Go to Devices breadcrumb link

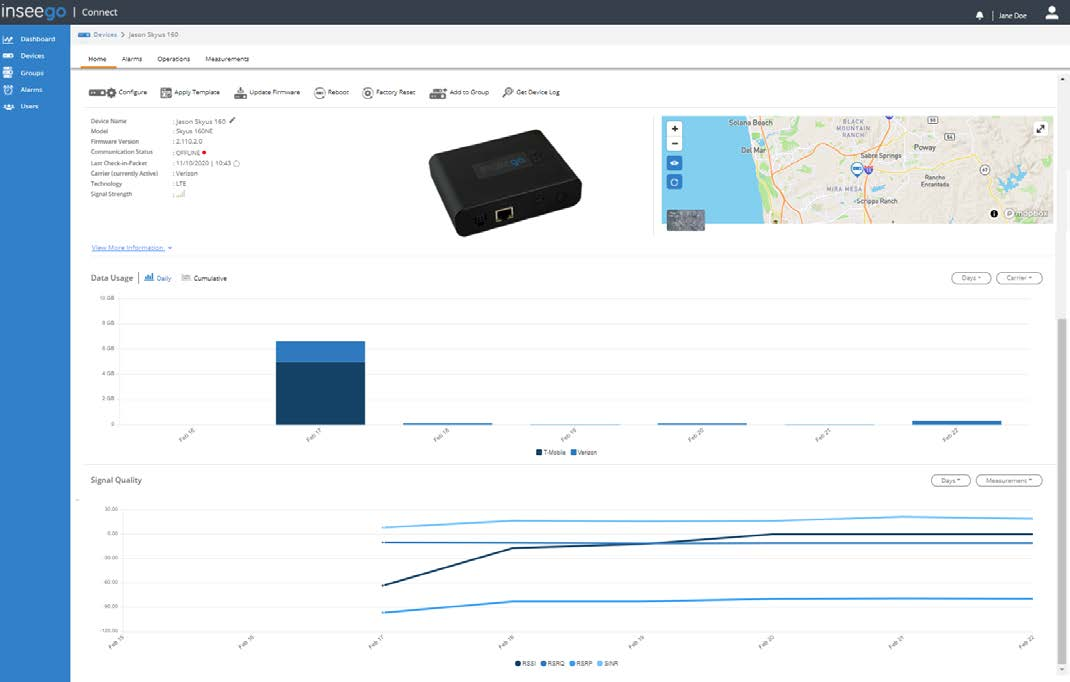point(105,34)
